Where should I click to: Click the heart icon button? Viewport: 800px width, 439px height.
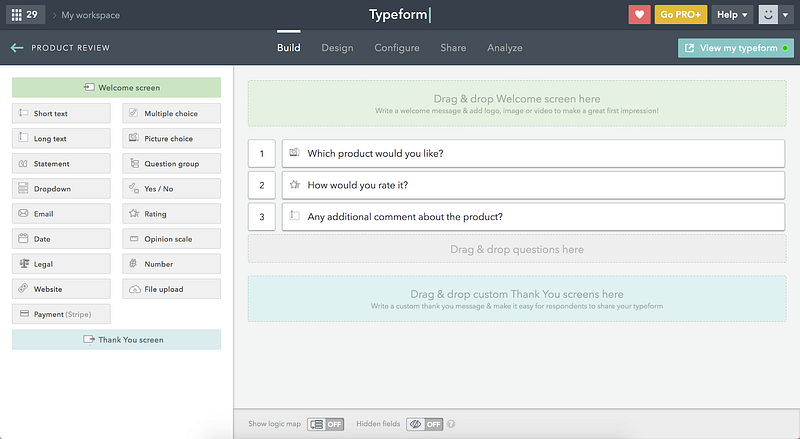point(639,15)
